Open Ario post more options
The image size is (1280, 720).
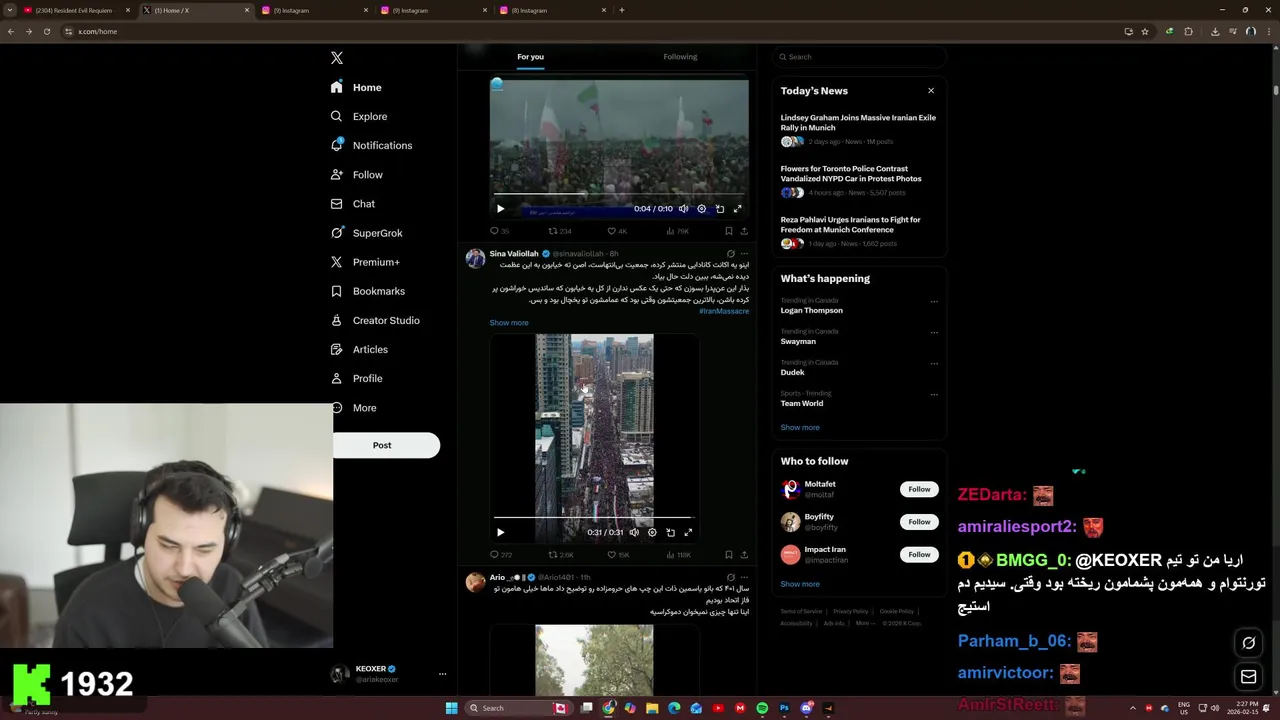(x=743, y=577)
